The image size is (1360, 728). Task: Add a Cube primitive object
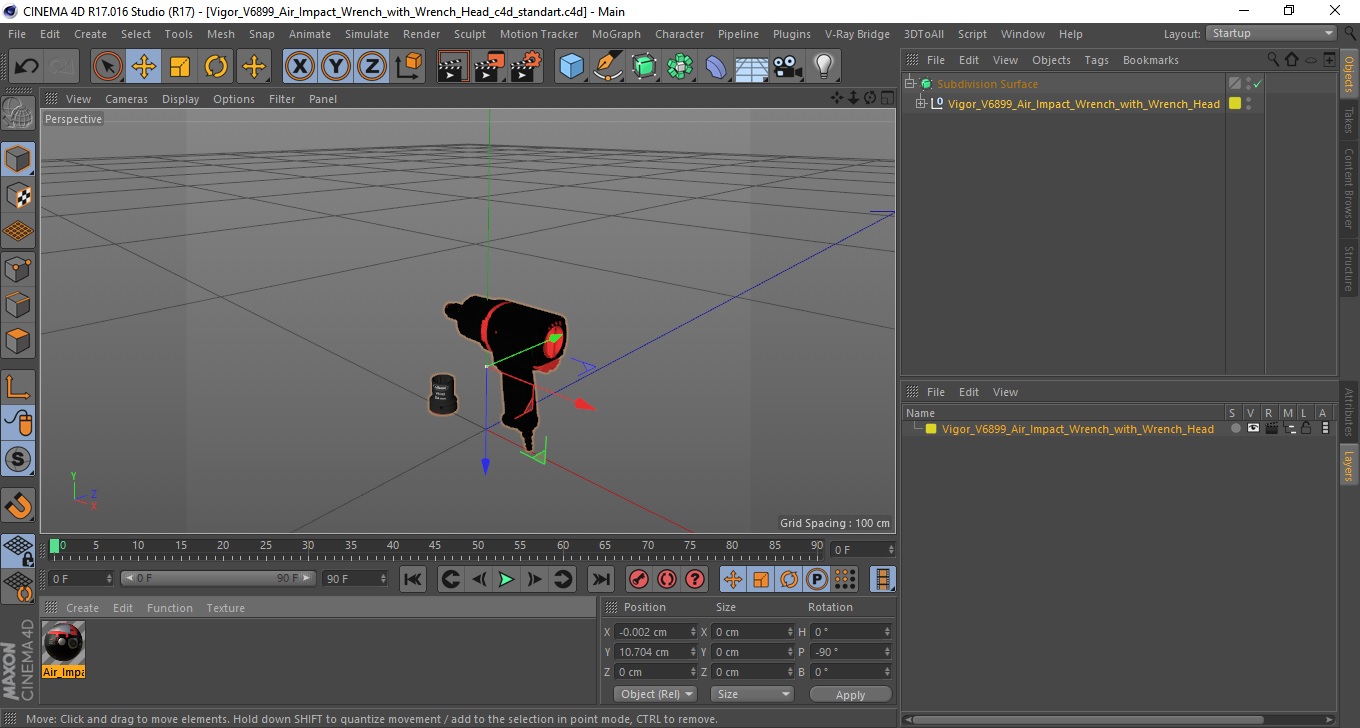tap(571, 67)
